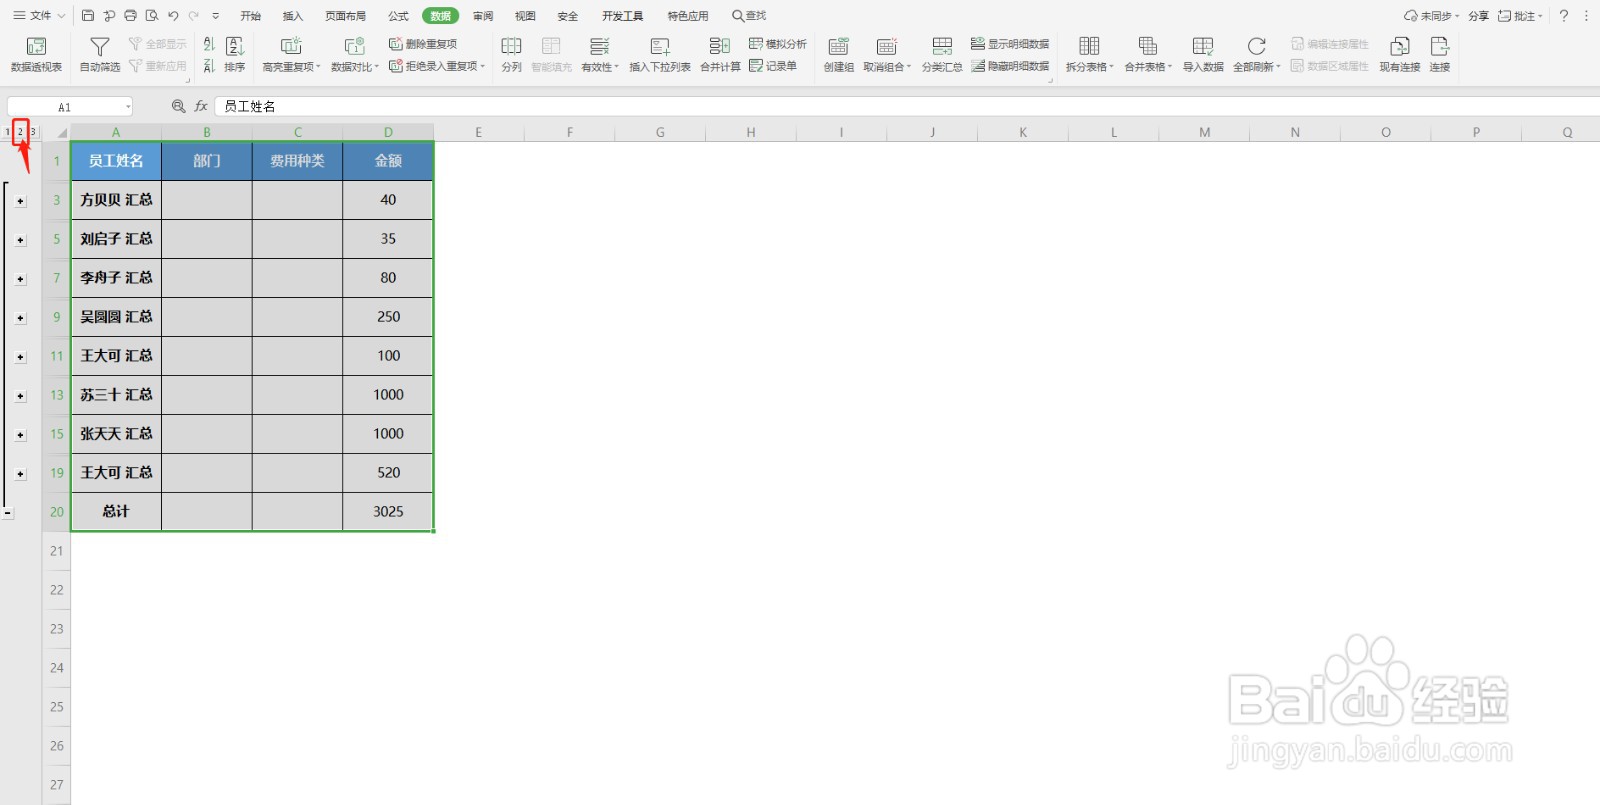
Task: Click the Not Synced (未同步) button
Action: coord(1432,16)
